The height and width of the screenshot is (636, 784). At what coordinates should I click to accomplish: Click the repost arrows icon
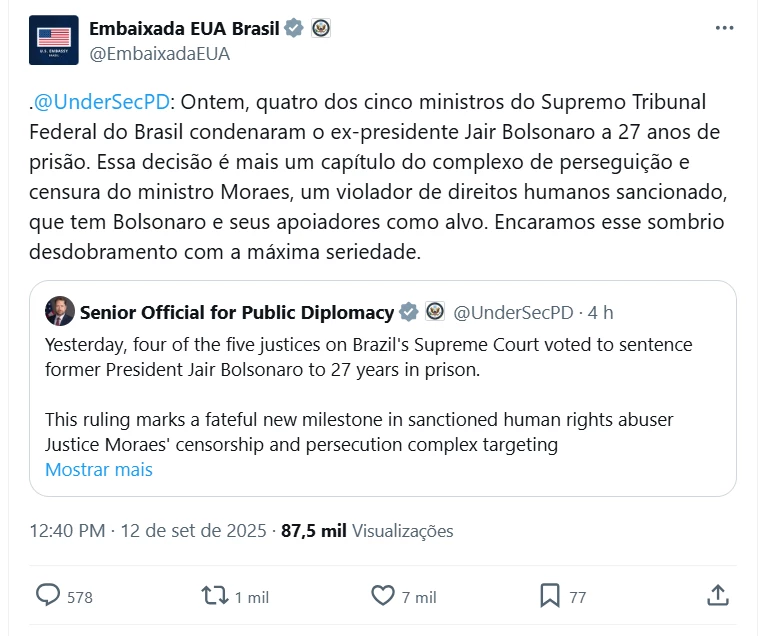coord(215,596)
